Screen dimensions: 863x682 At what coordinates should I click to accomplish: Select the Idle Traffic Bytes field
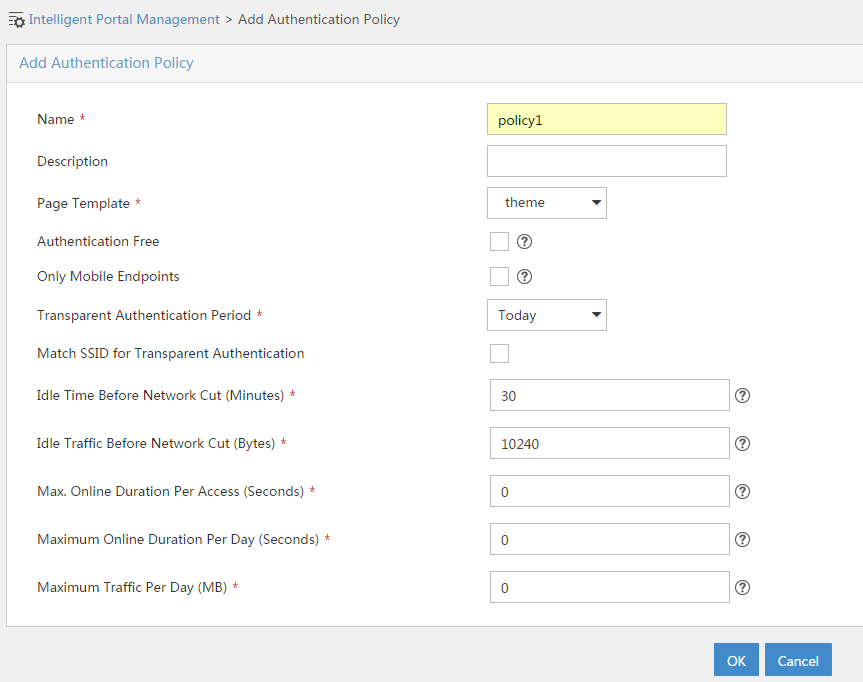[610, 443]
